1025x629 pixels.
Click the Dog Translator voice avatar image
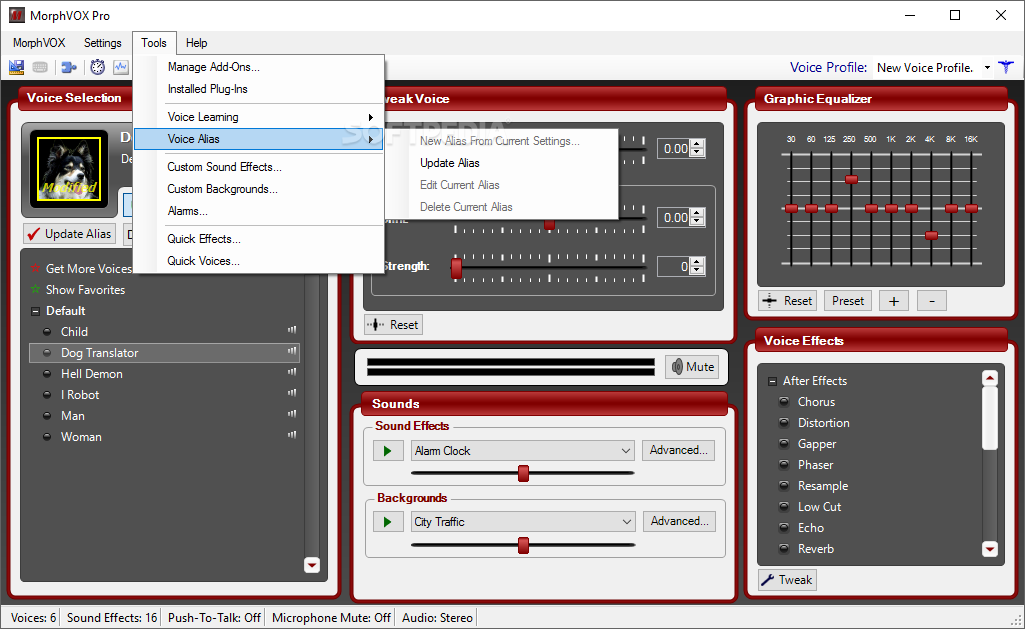coord(69,169)
